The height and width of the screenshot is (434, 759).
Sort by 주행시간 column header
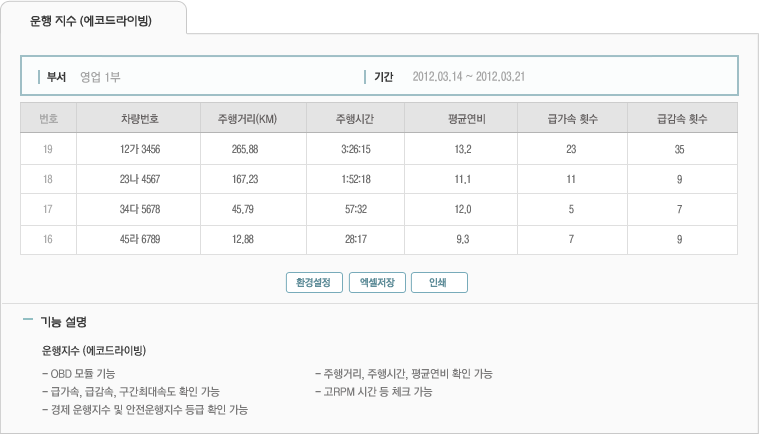pos(354,119)
